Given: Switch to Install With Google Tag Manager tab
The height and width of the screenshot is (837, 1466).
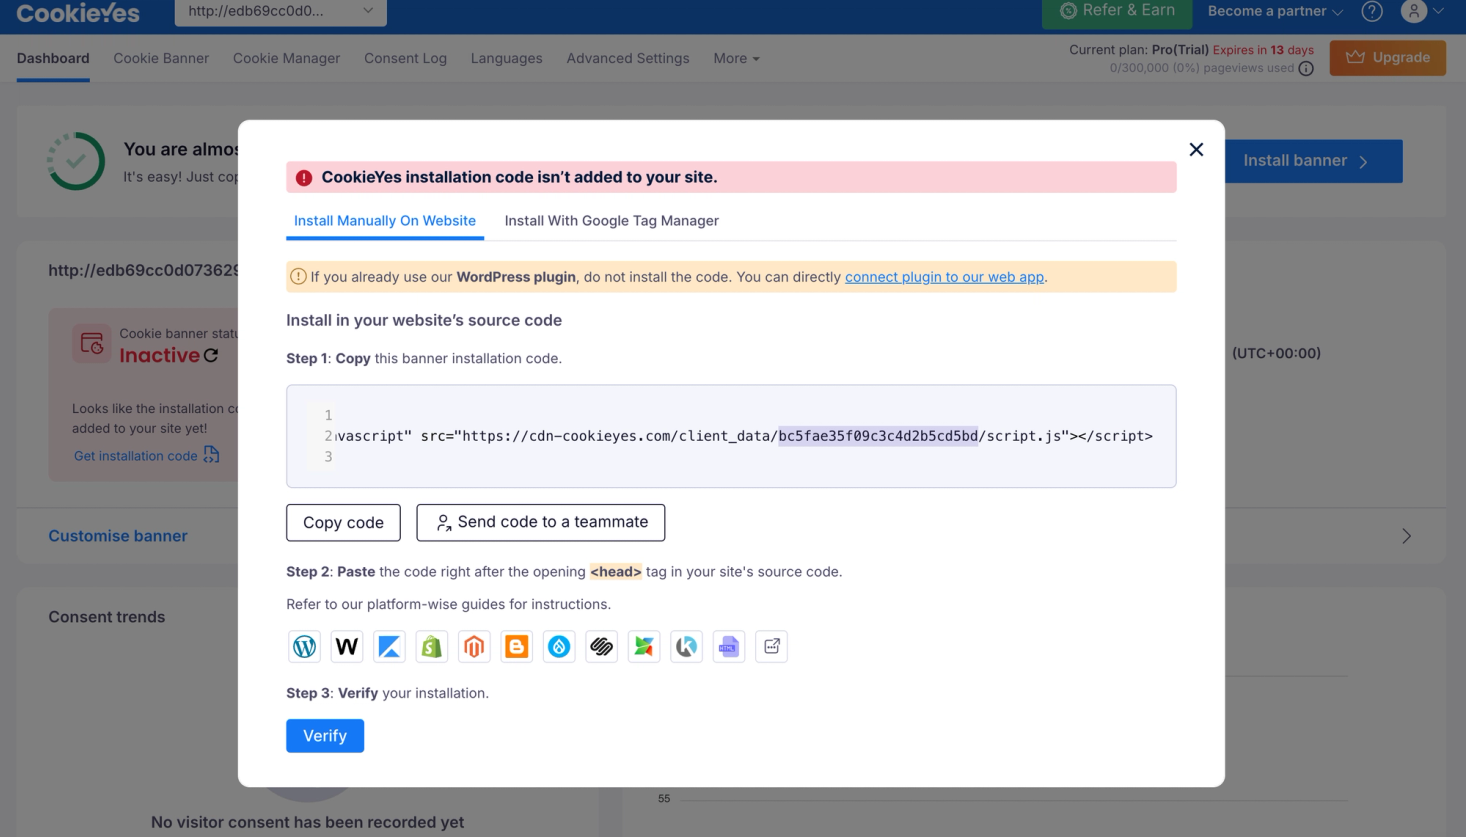Looking at the screenshot, I should 611,221.
